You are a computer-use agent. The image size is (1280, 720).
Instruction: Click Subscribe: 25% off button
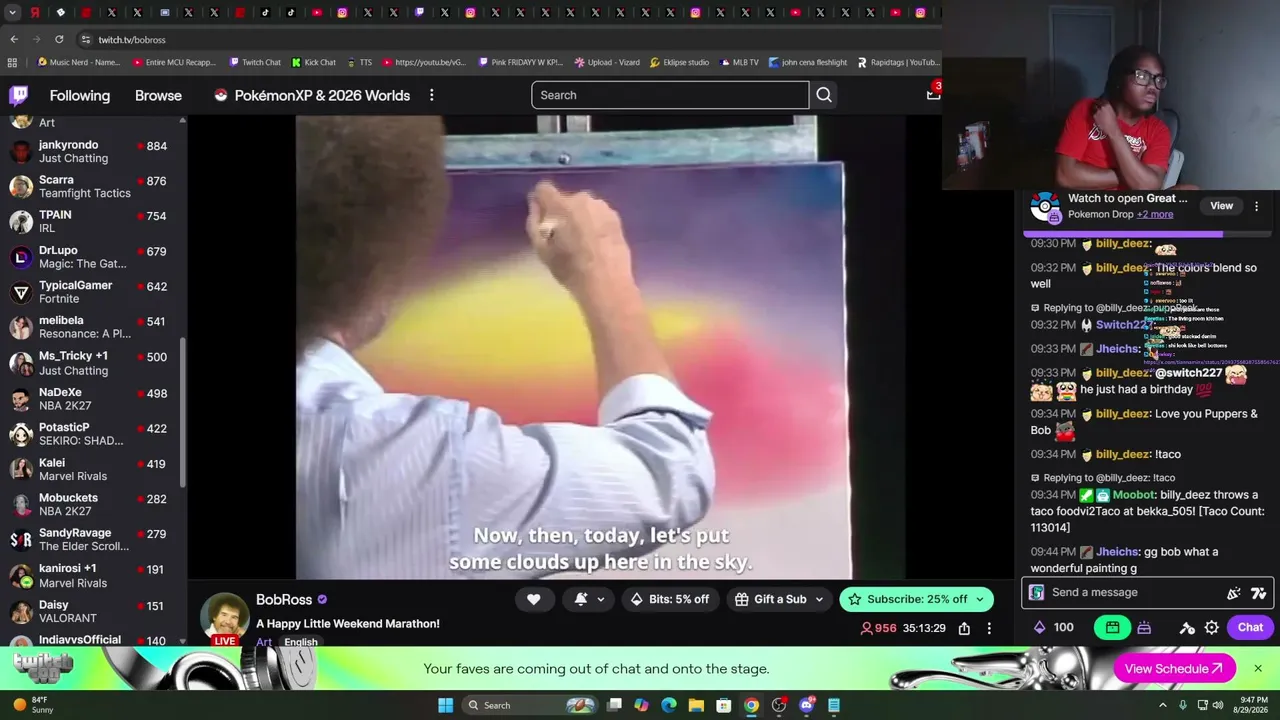coord(916,599)
